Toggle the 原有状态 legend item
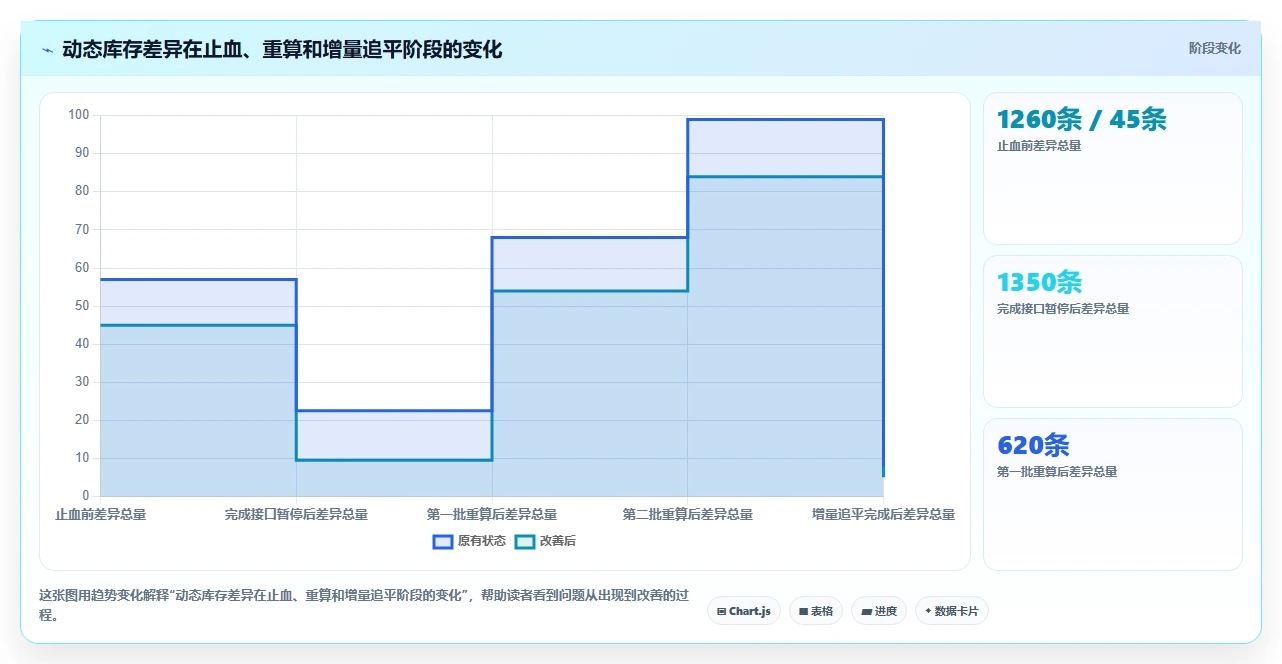The image size is (1282, 664). [469, 541]
